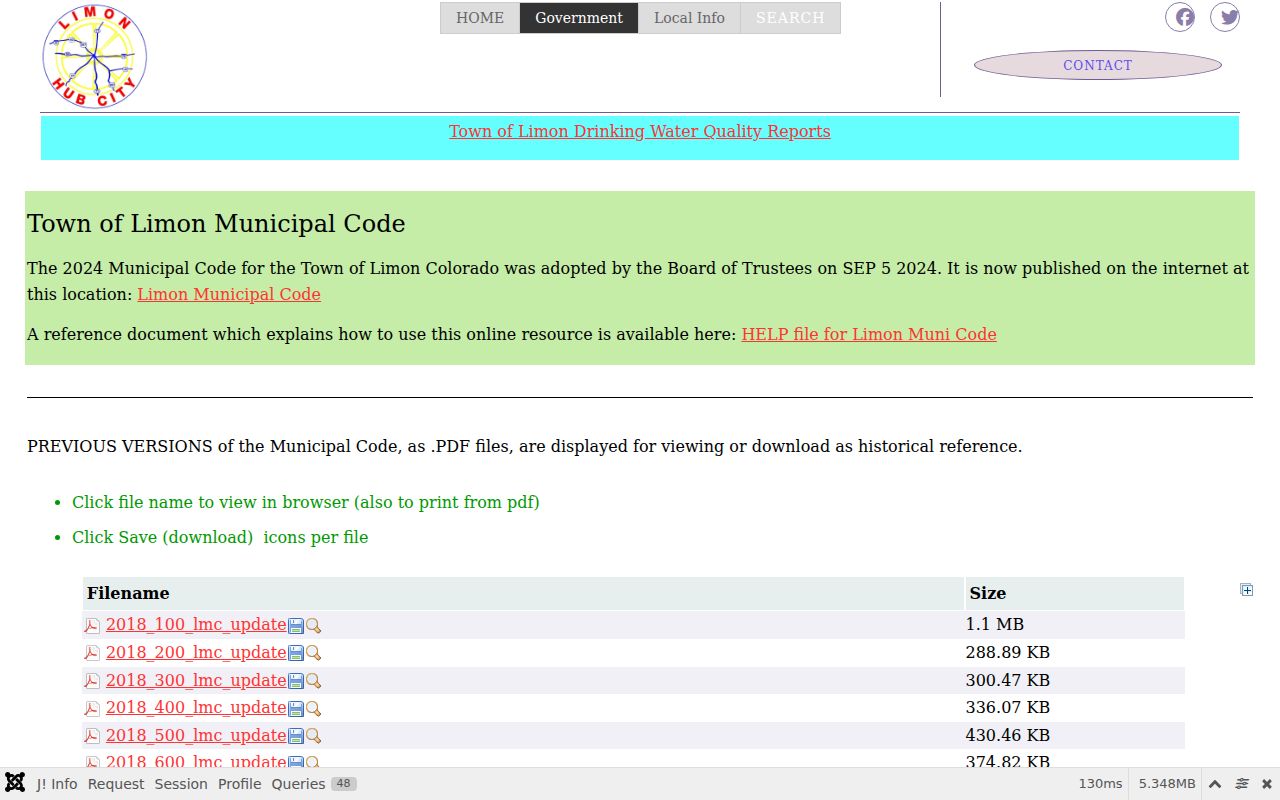Preview 2018_500_lmc_update with magnifier icon
The height and width of the screenshot is (800, 1280).
pyautogui.click(x=313, y=736)
